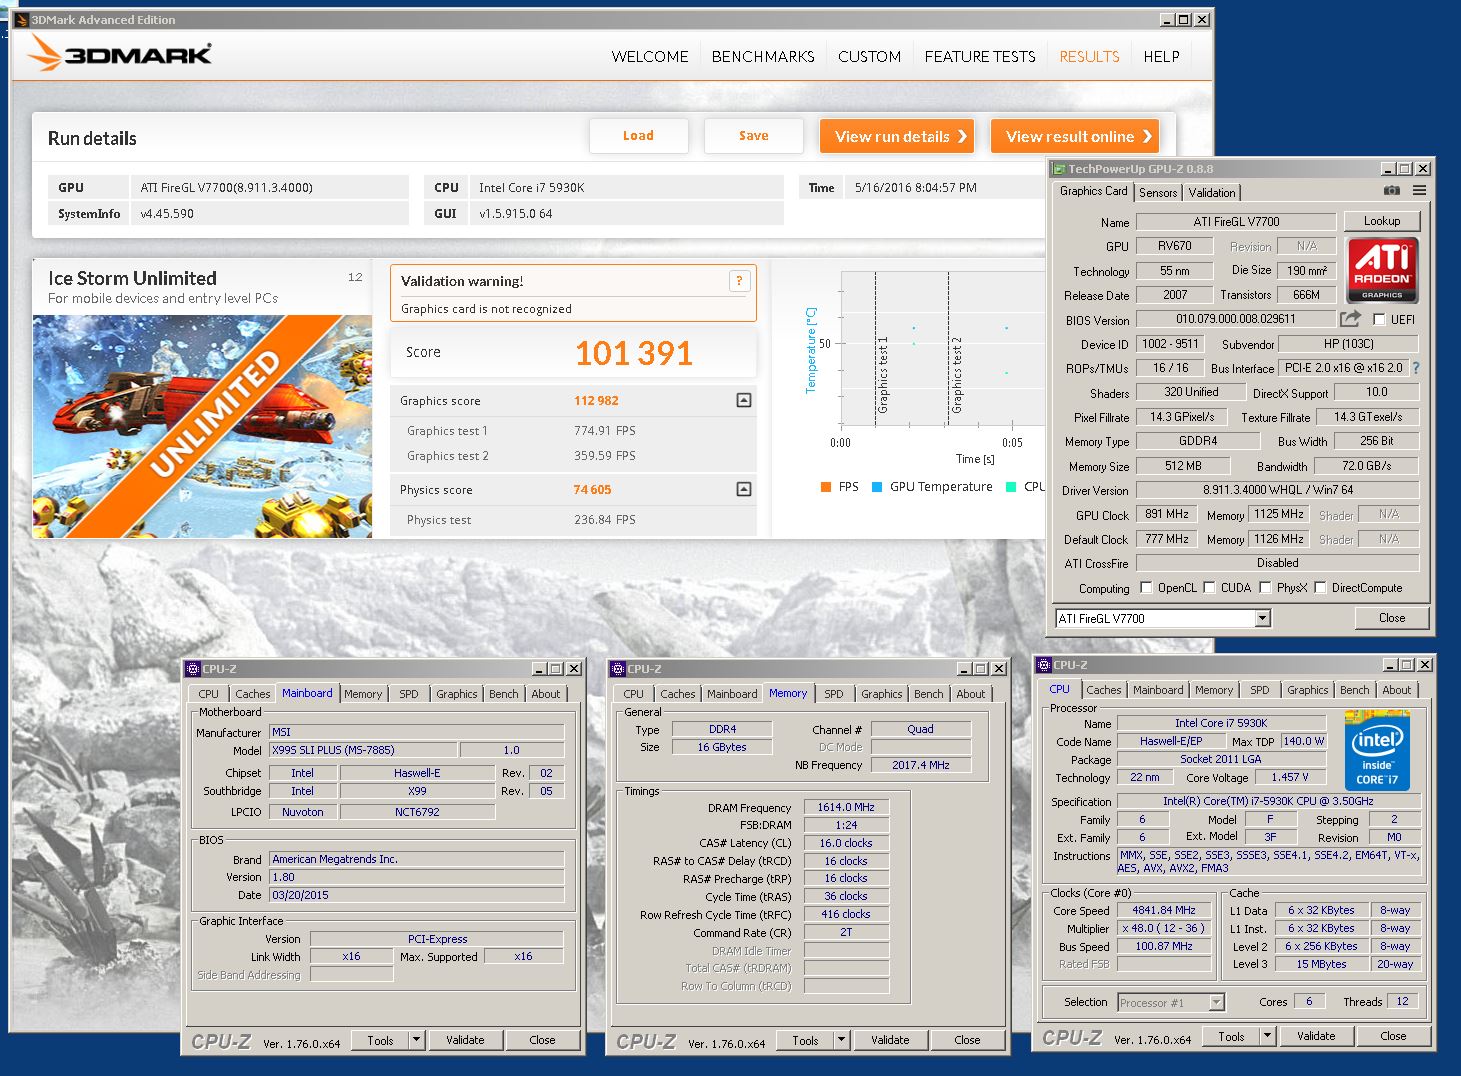Click the Specification field in CPU-Z

[x=1268, y=801]
